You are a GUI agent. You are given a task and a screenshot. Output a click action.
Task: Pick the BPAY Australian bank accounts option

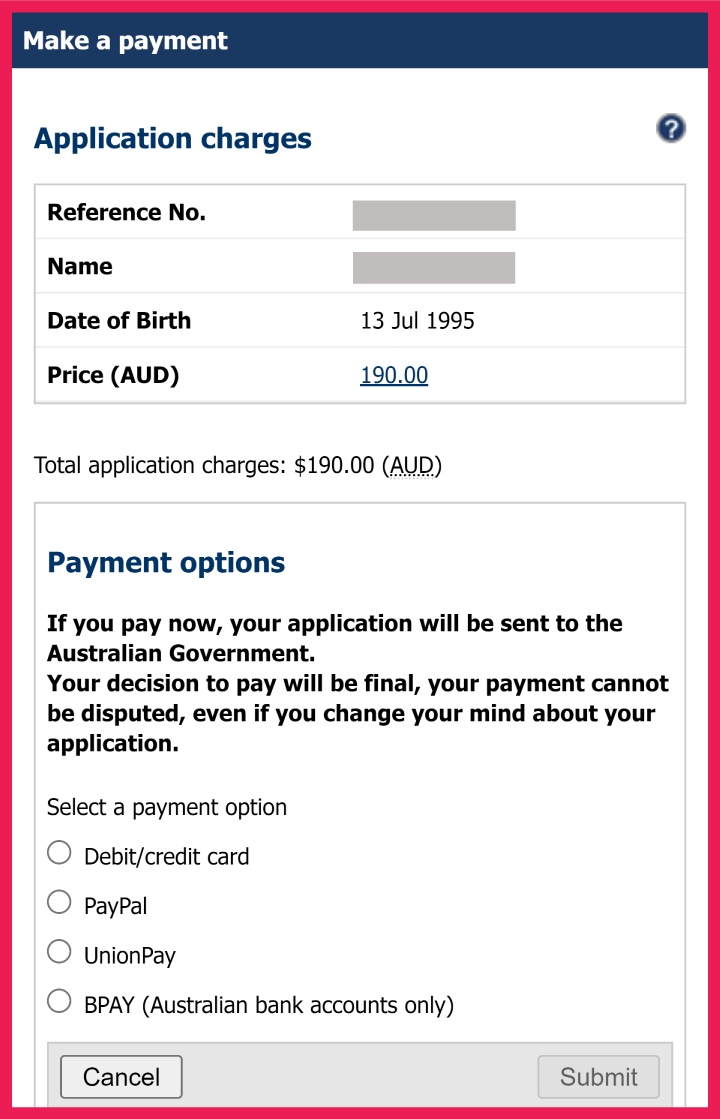click(x=60, y=1001)
